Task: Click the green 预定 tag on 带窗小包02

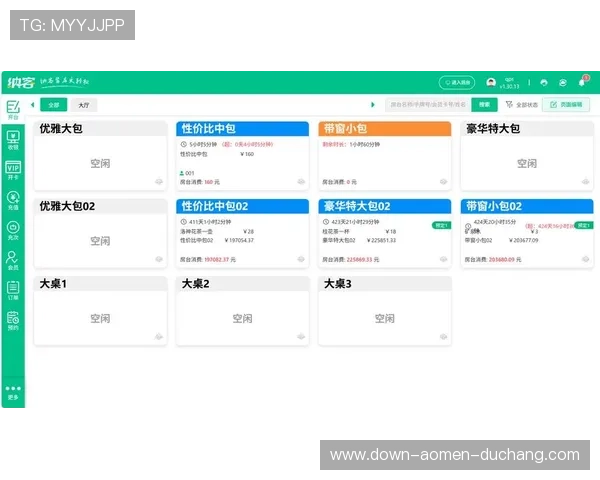Action: (x=584, y=225)
